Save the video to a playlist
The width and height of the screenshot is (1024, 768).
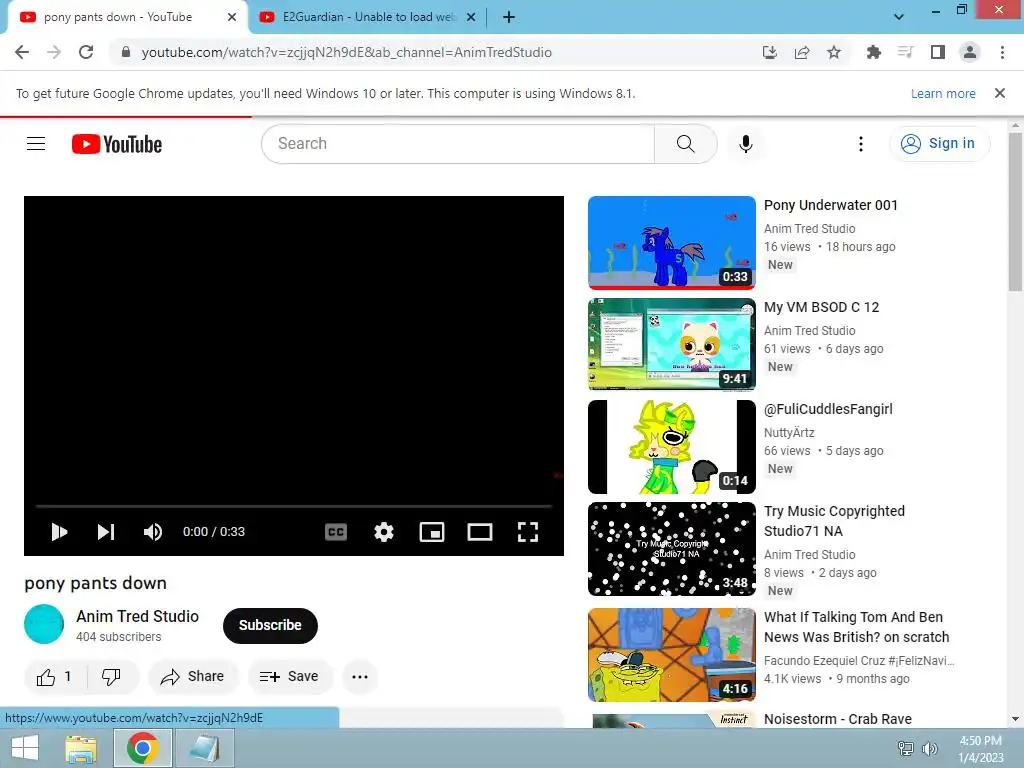[x=289, y=677]
